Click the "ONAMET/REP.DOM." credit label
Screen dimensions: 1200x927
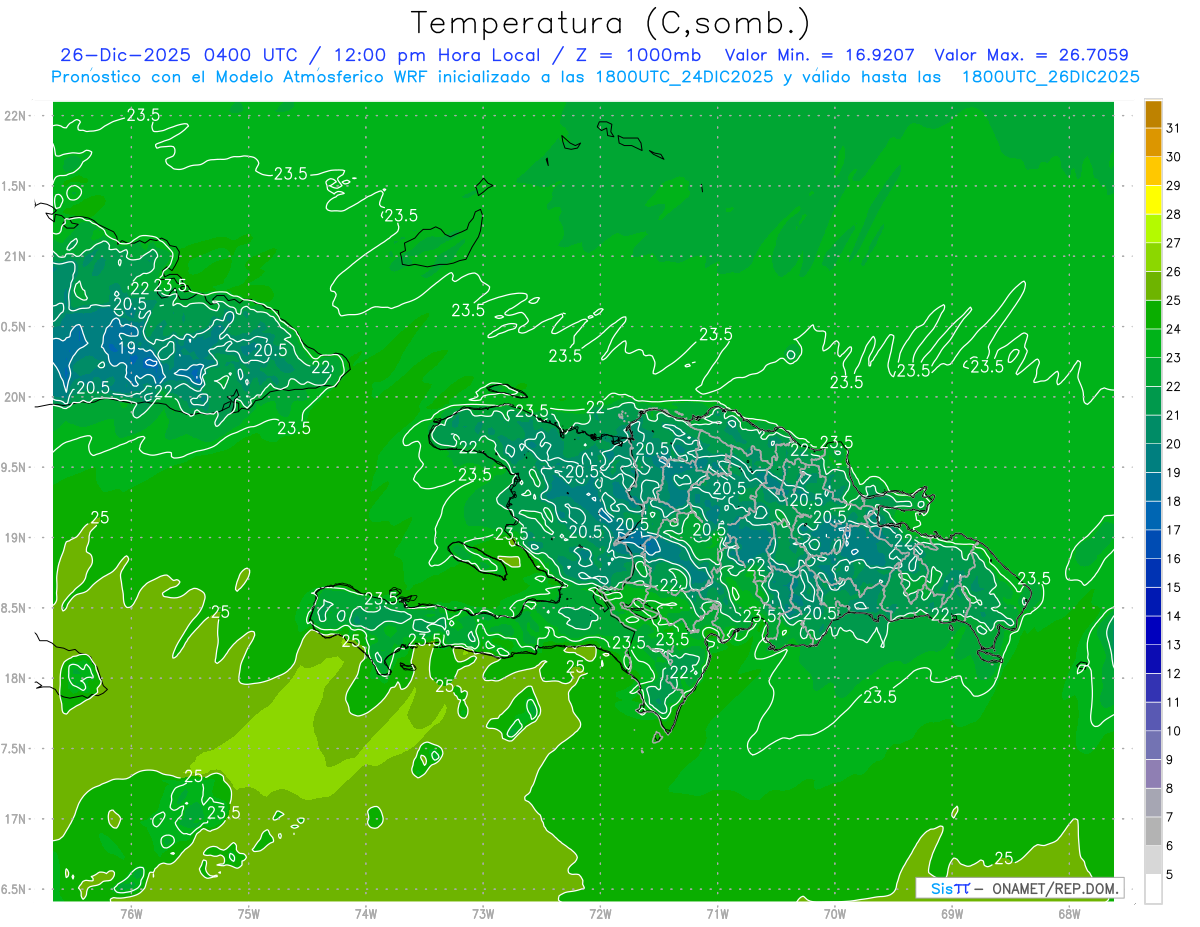[1055, 888]
